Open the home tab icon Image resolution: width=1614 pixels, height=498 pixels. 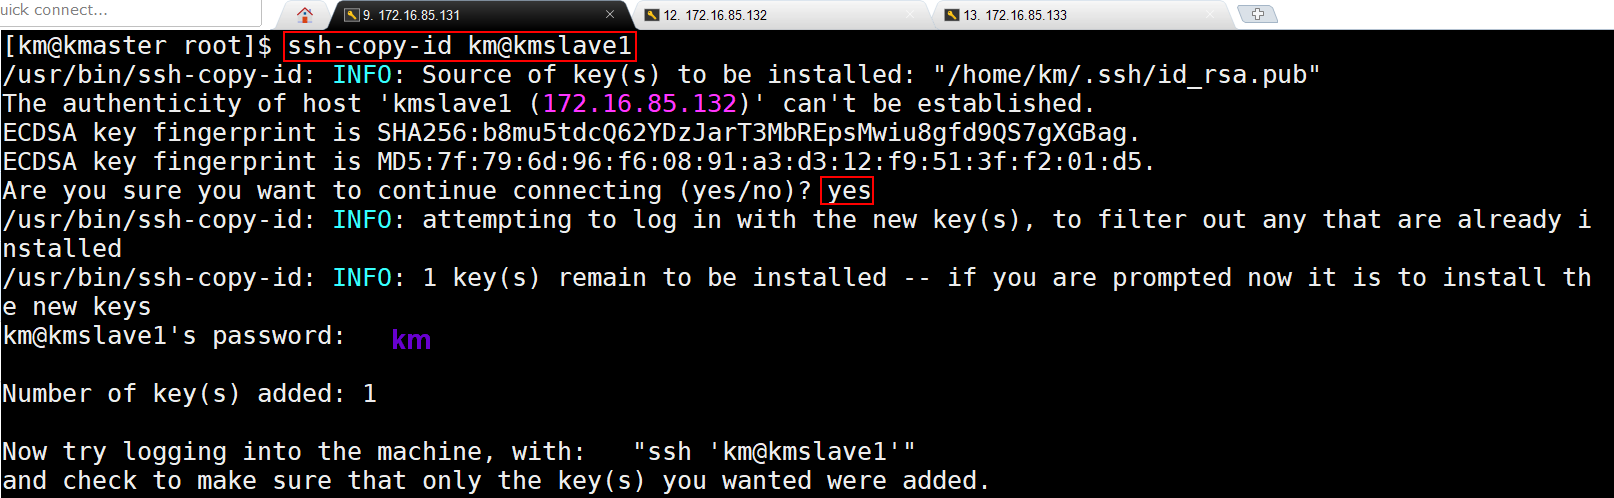click(305, 14)
